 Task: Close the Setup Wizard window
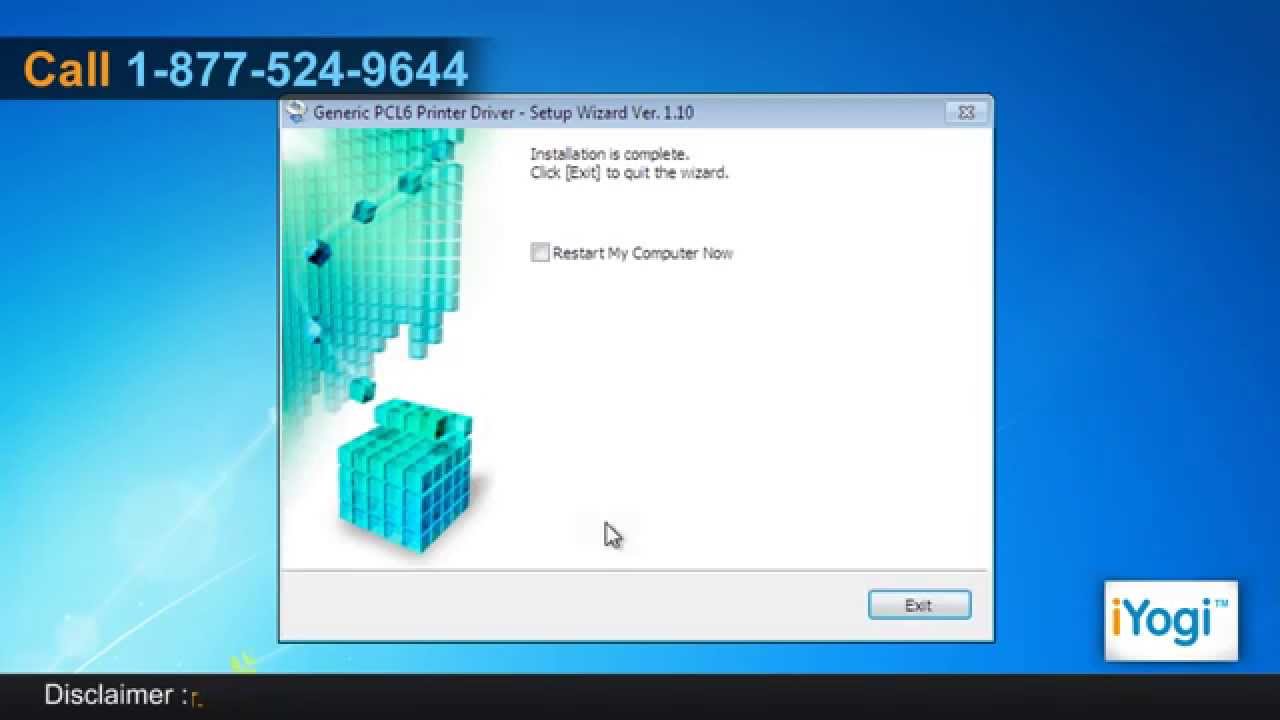click(966, 113)
